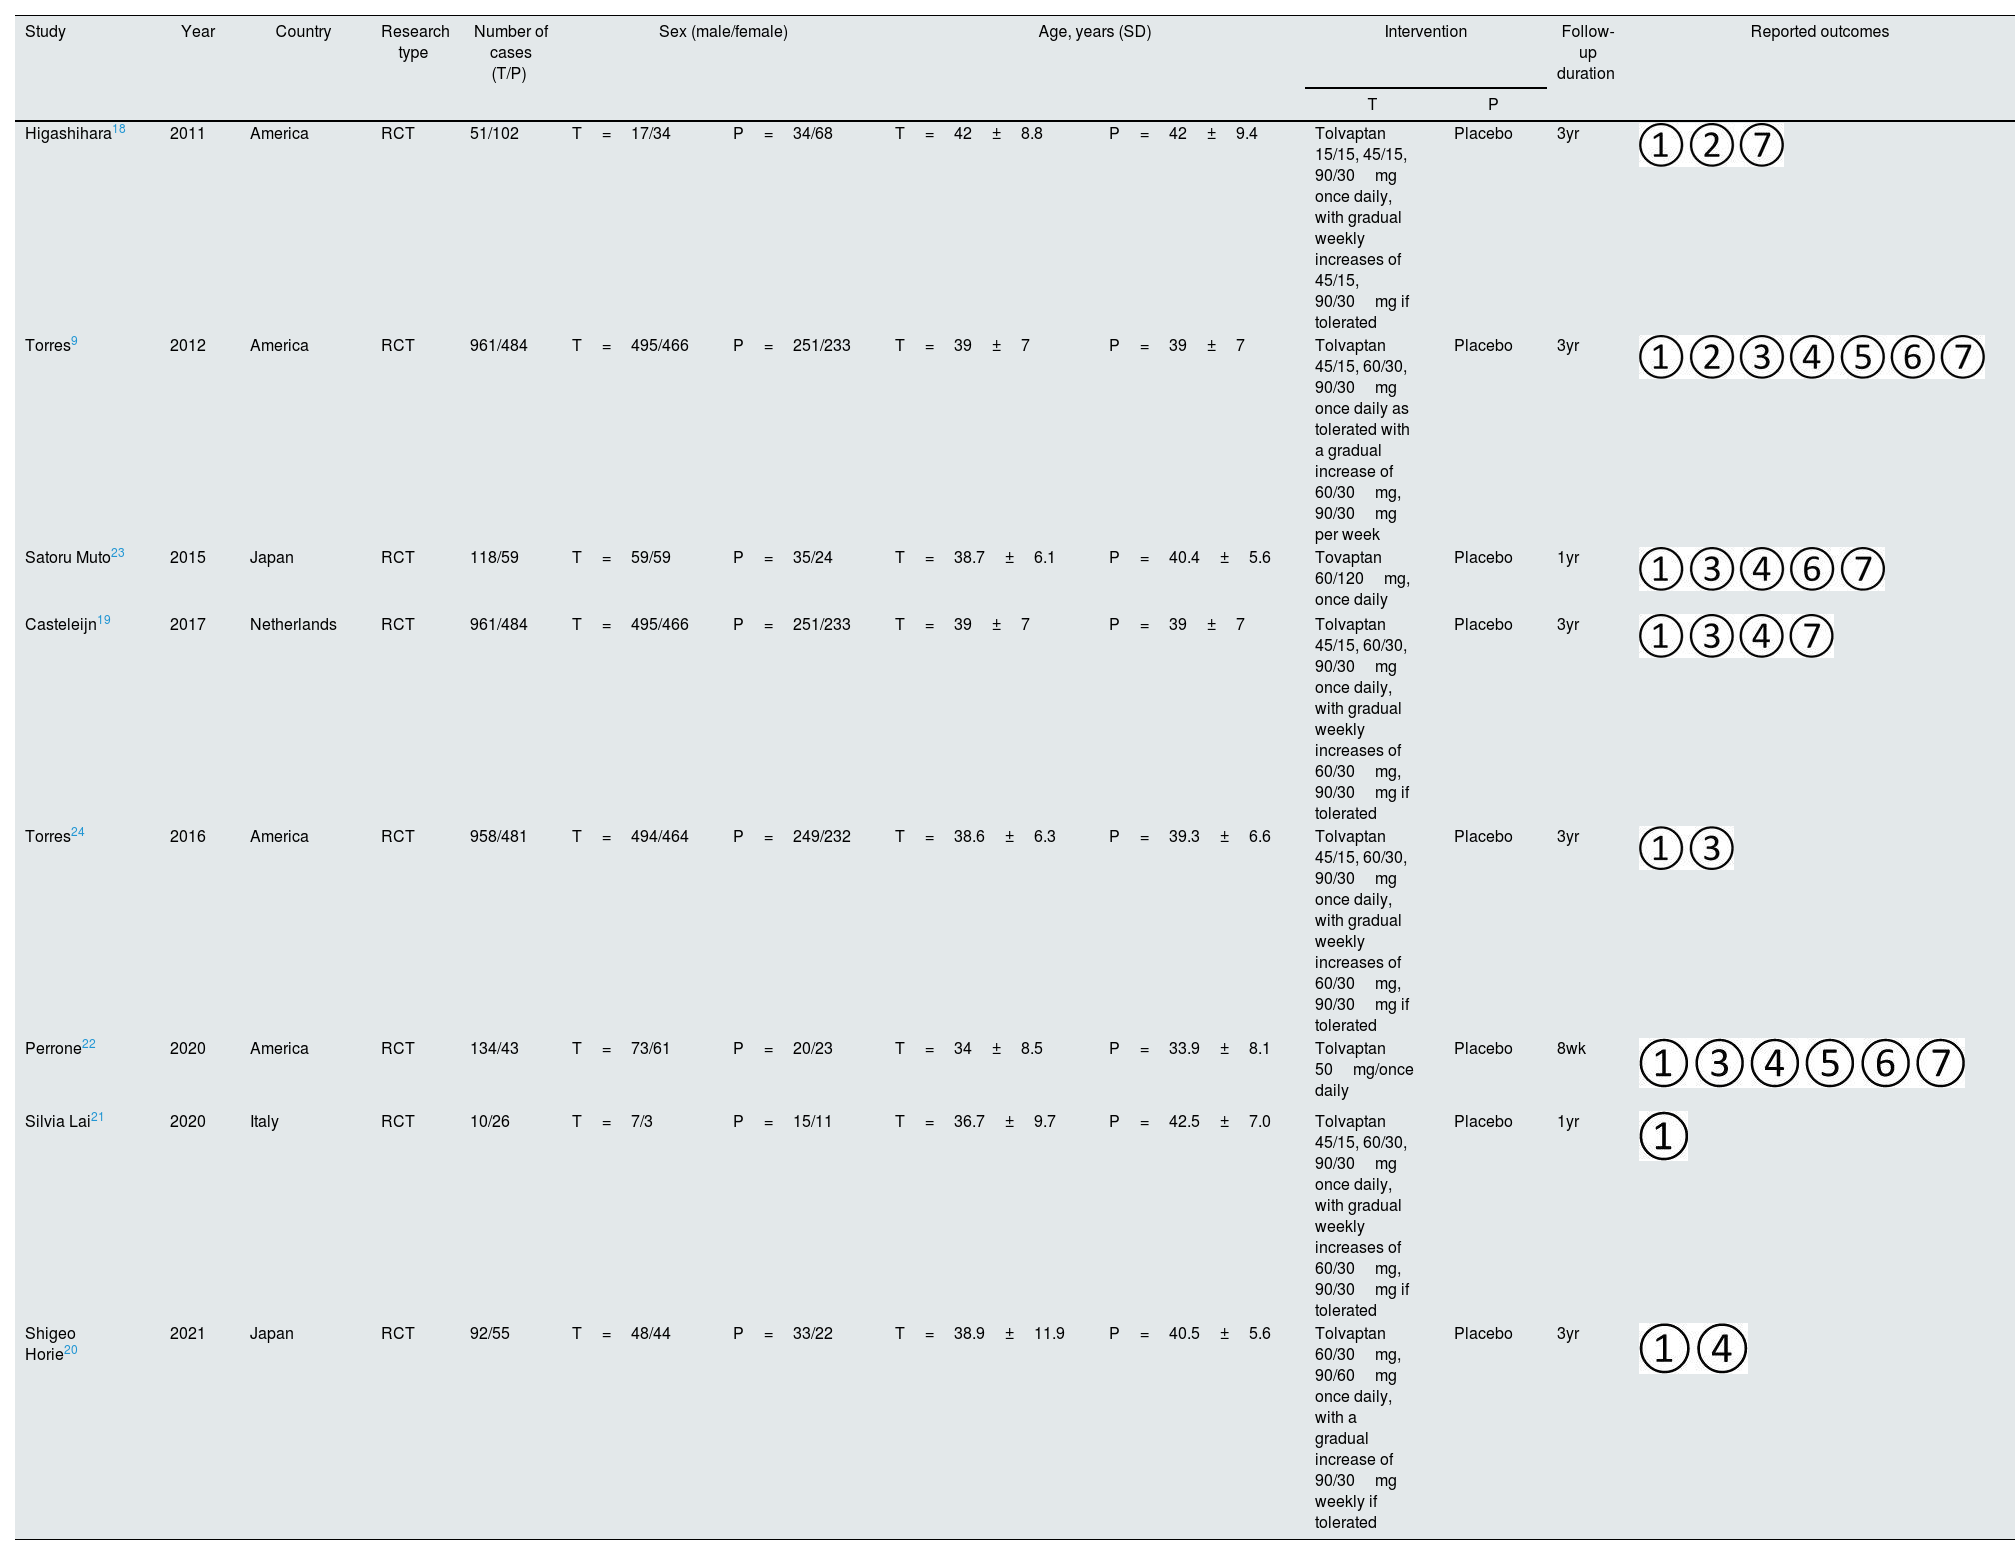
Task: Click circled 5 outcome in Torres 2012 row
Action: click(x=1862, y=358)
